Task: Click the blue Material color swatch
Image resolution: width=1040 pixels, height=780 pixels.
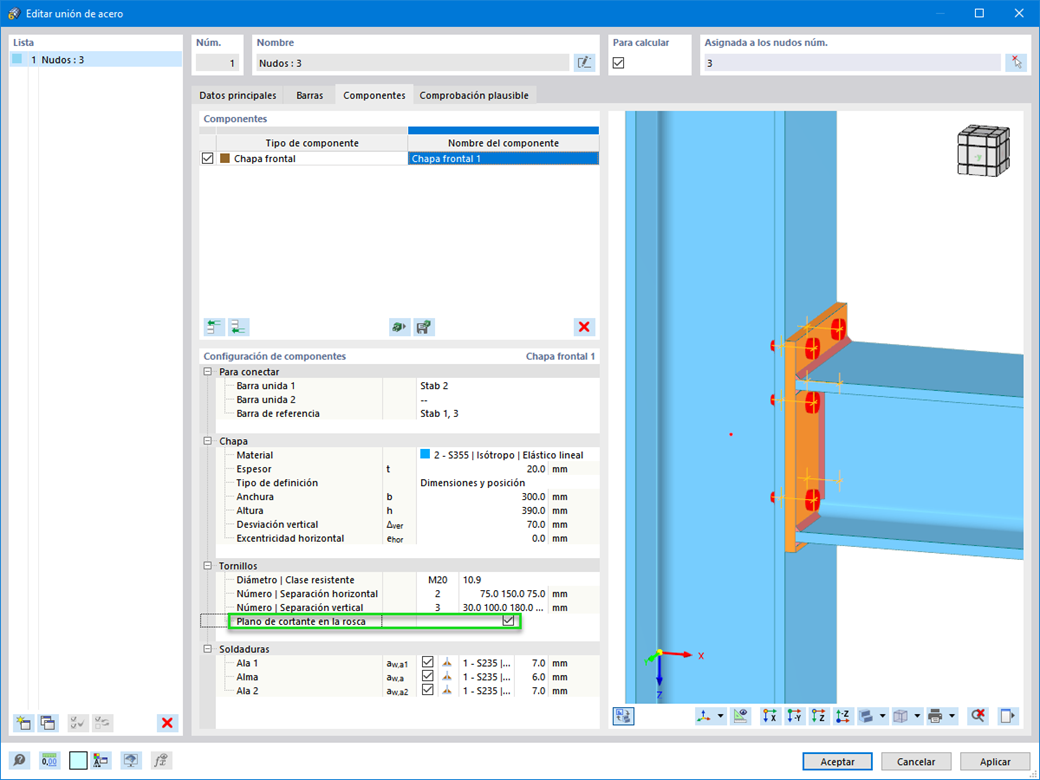Action: (x=425, y=454)
